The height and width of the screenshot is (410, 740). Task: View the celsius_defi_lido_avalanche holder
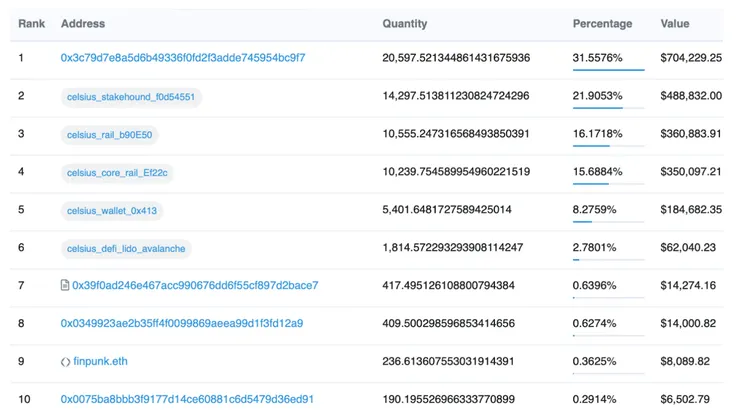click(126, 248)
